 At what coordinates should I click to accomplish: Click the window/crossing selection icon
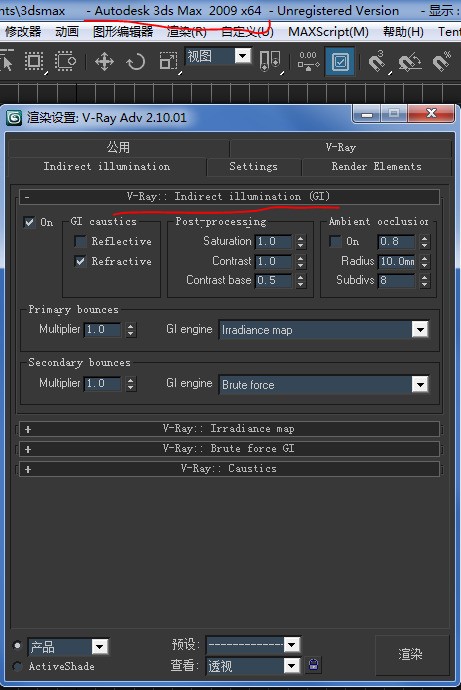click(65, 62)
